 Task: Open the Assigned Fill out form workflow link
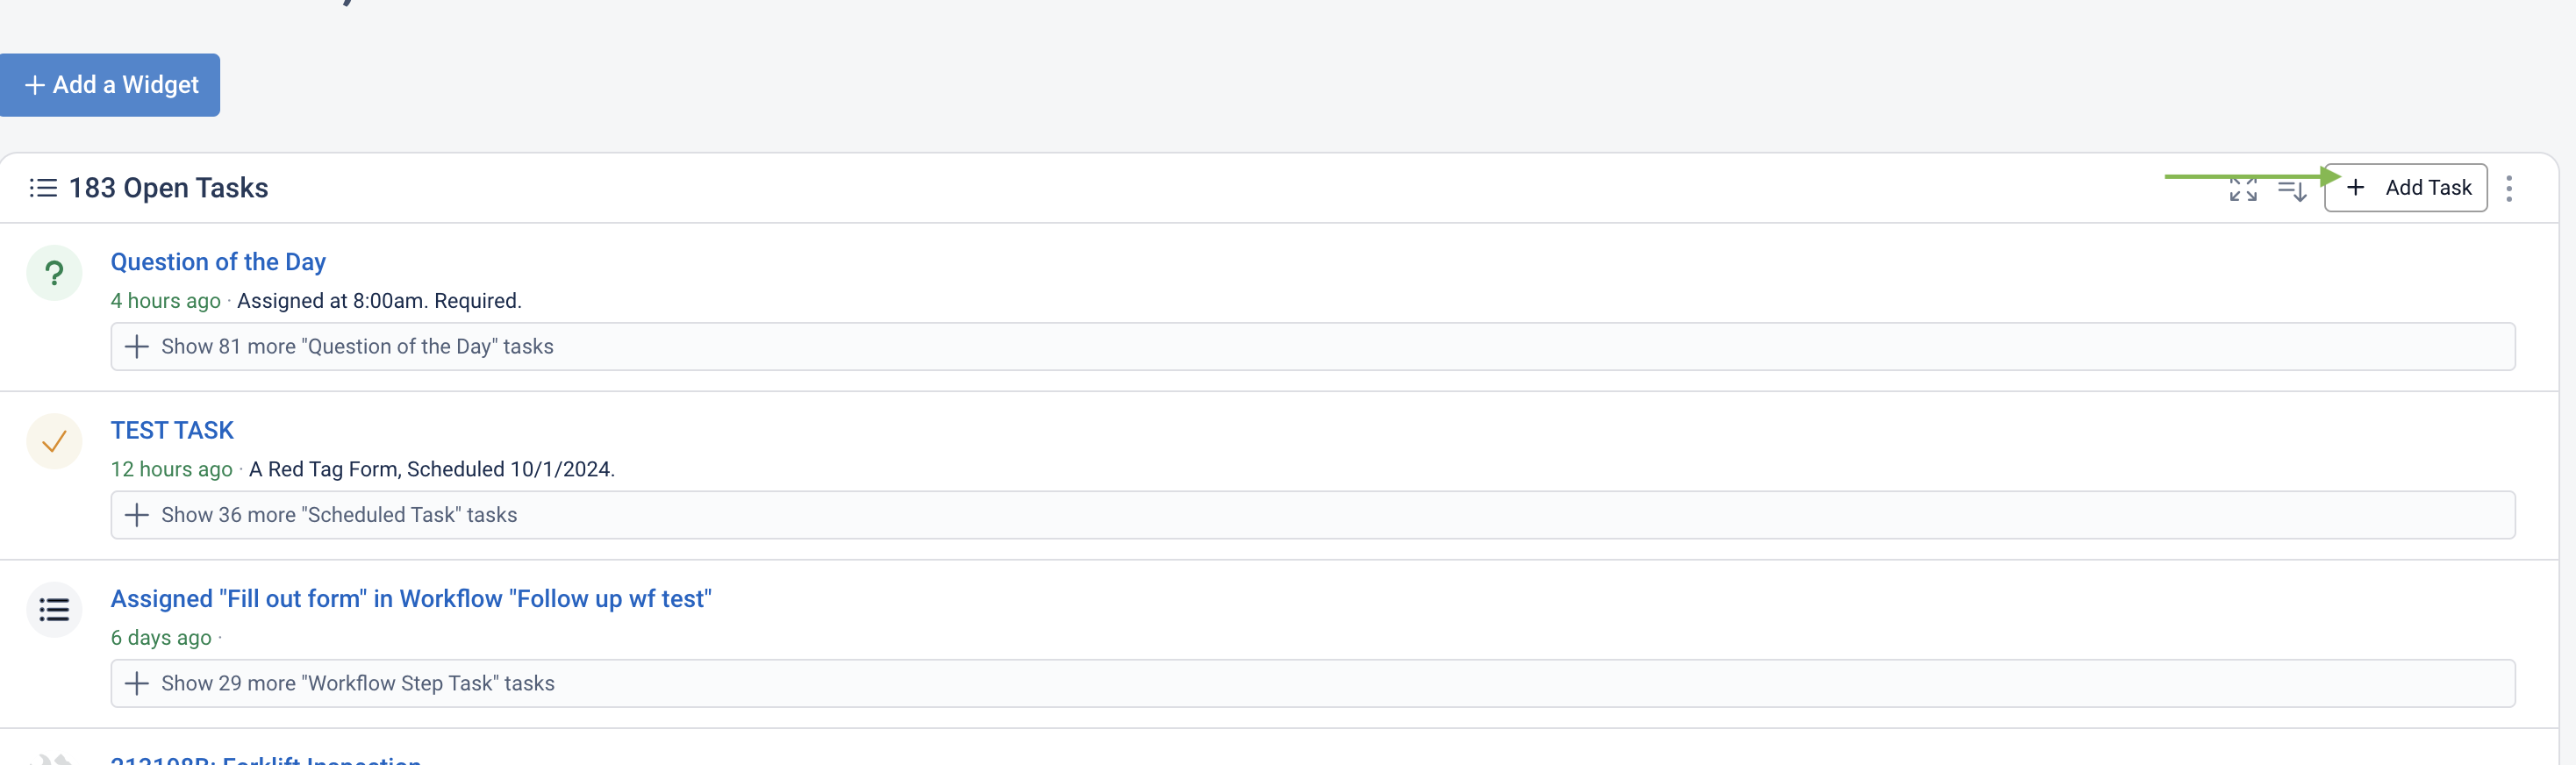coord(411,598)
